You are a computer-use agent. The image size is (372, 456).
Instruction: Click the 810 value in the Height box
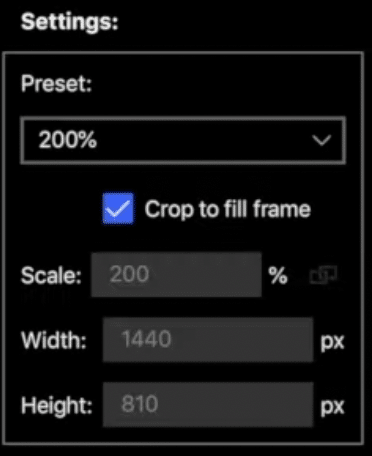(140, 404)
